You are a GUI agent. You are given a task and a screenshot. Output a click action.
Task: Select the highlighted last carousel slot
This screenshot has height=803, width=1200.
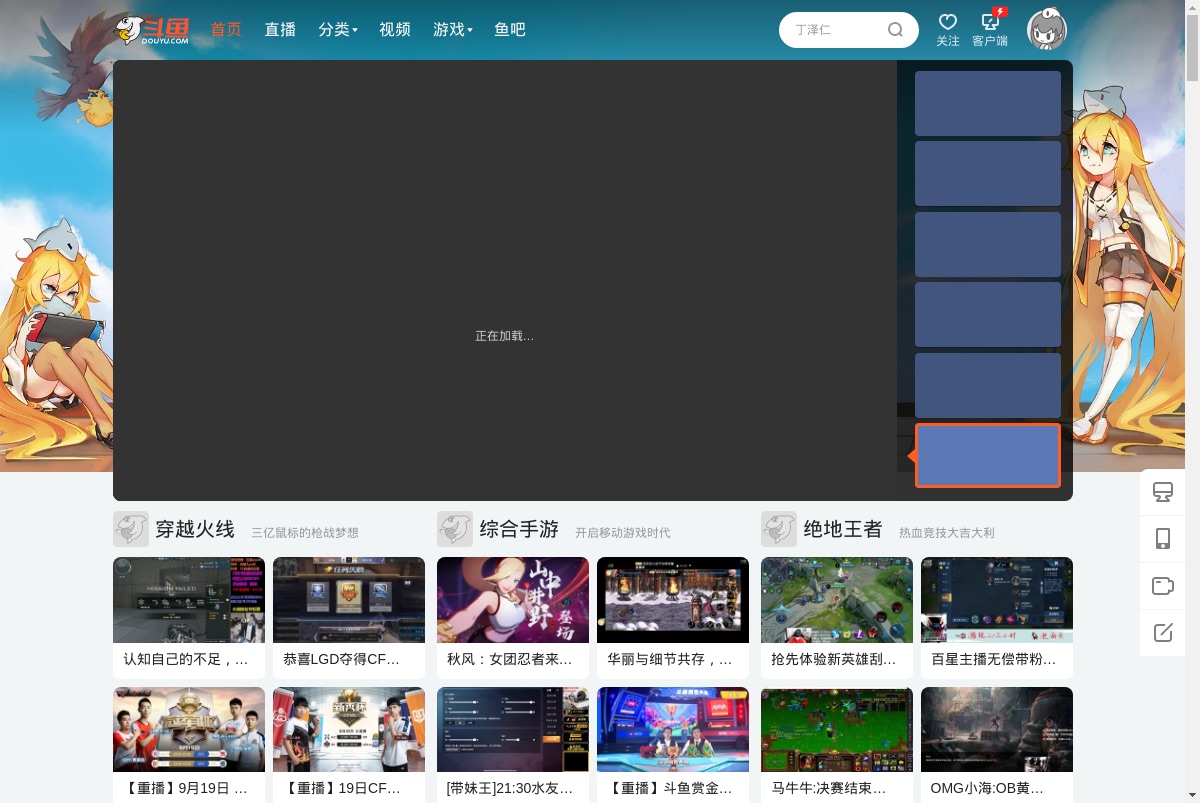[x=988, y=456]
